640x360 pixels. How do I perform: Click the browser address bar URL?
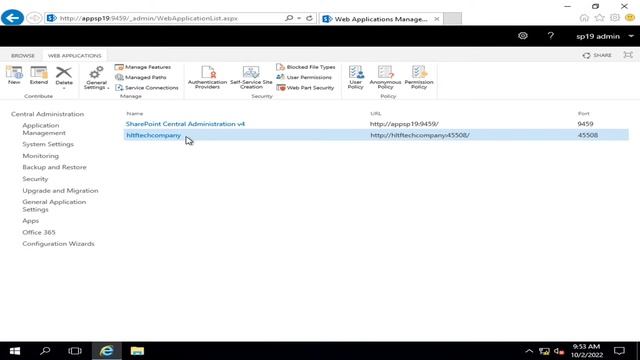tap(149, 18)
